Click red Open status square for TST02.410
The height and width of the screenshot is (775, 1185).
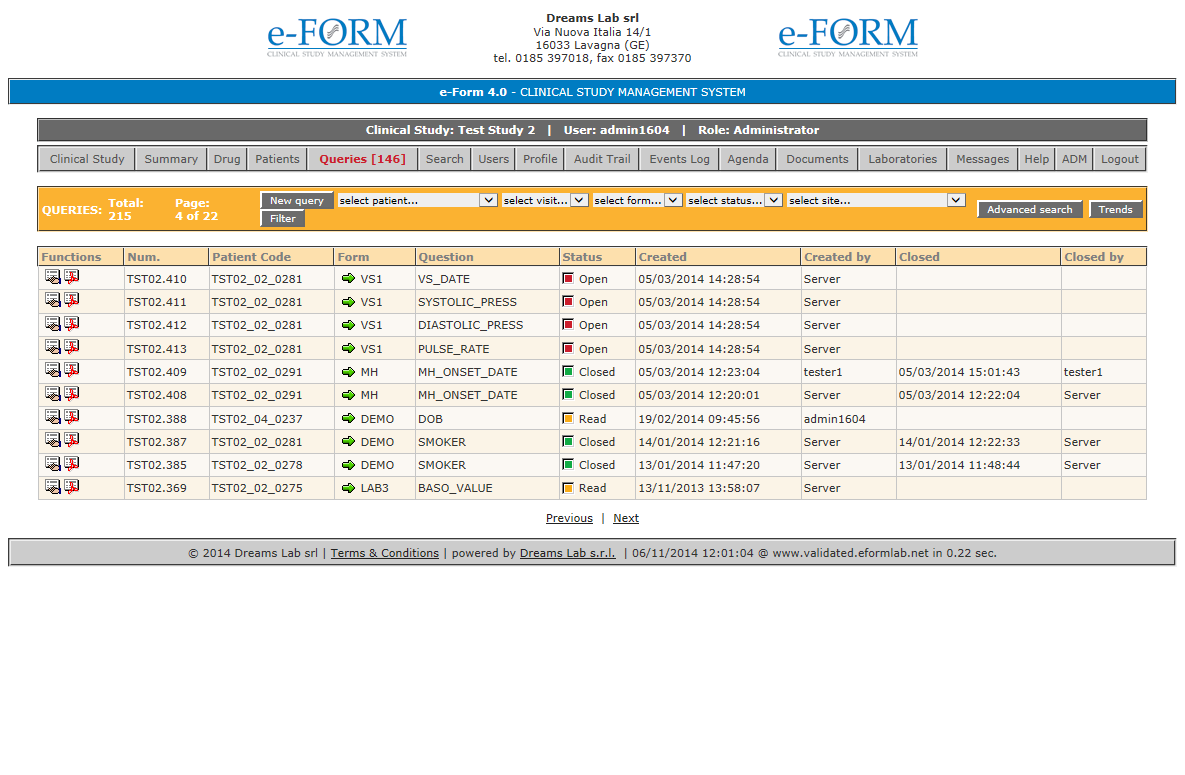(568, 279)
